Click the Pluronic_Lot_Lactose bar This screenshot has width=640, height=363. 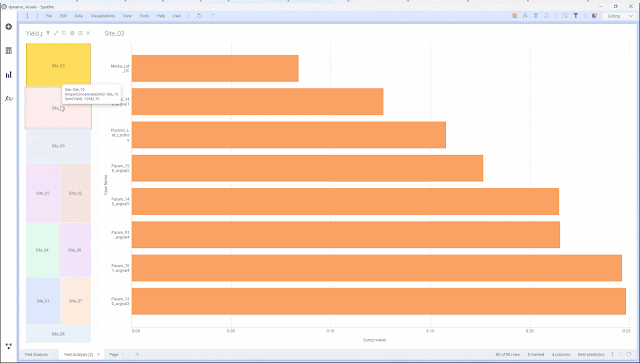point(289,135)
